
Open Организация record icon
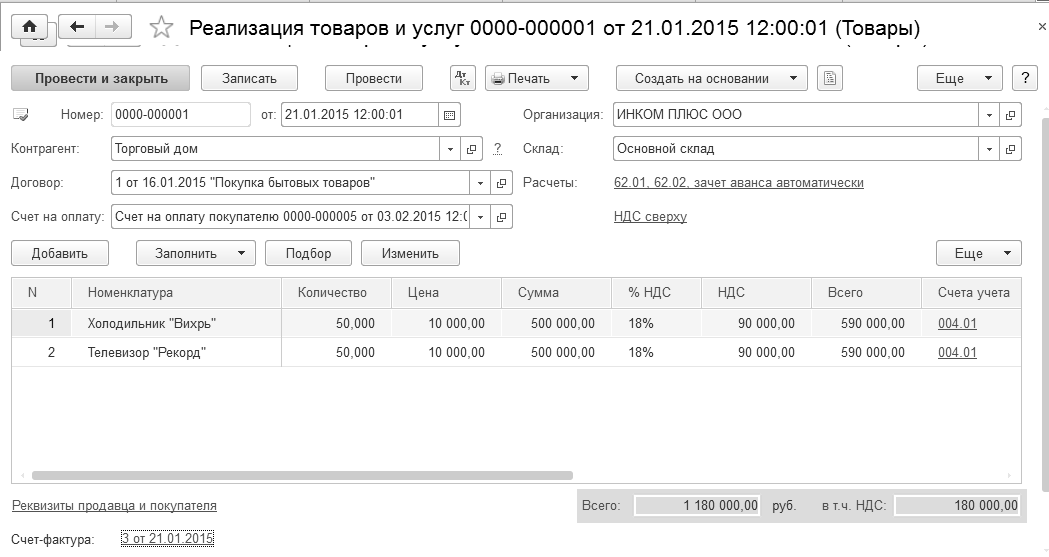coord(1010,115)
